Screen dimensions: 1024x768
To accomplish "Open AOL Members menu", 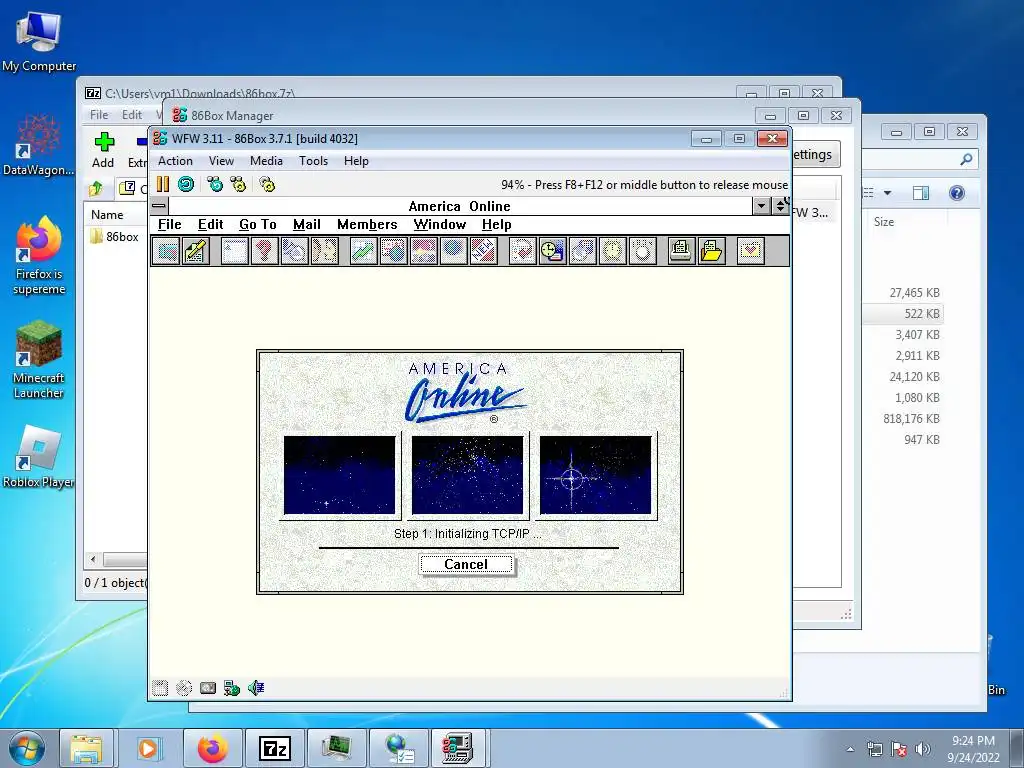I will click(367, 225).
